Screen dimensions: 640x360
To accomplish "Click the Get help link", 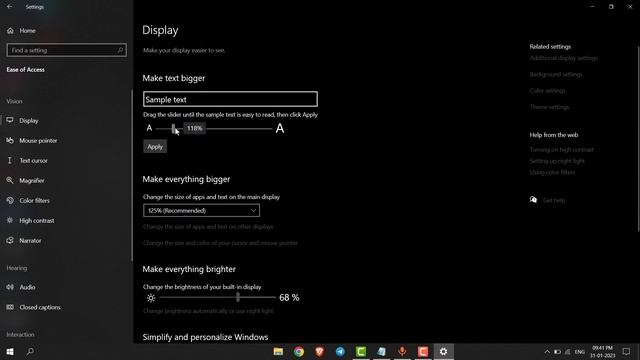I will 554,200.
